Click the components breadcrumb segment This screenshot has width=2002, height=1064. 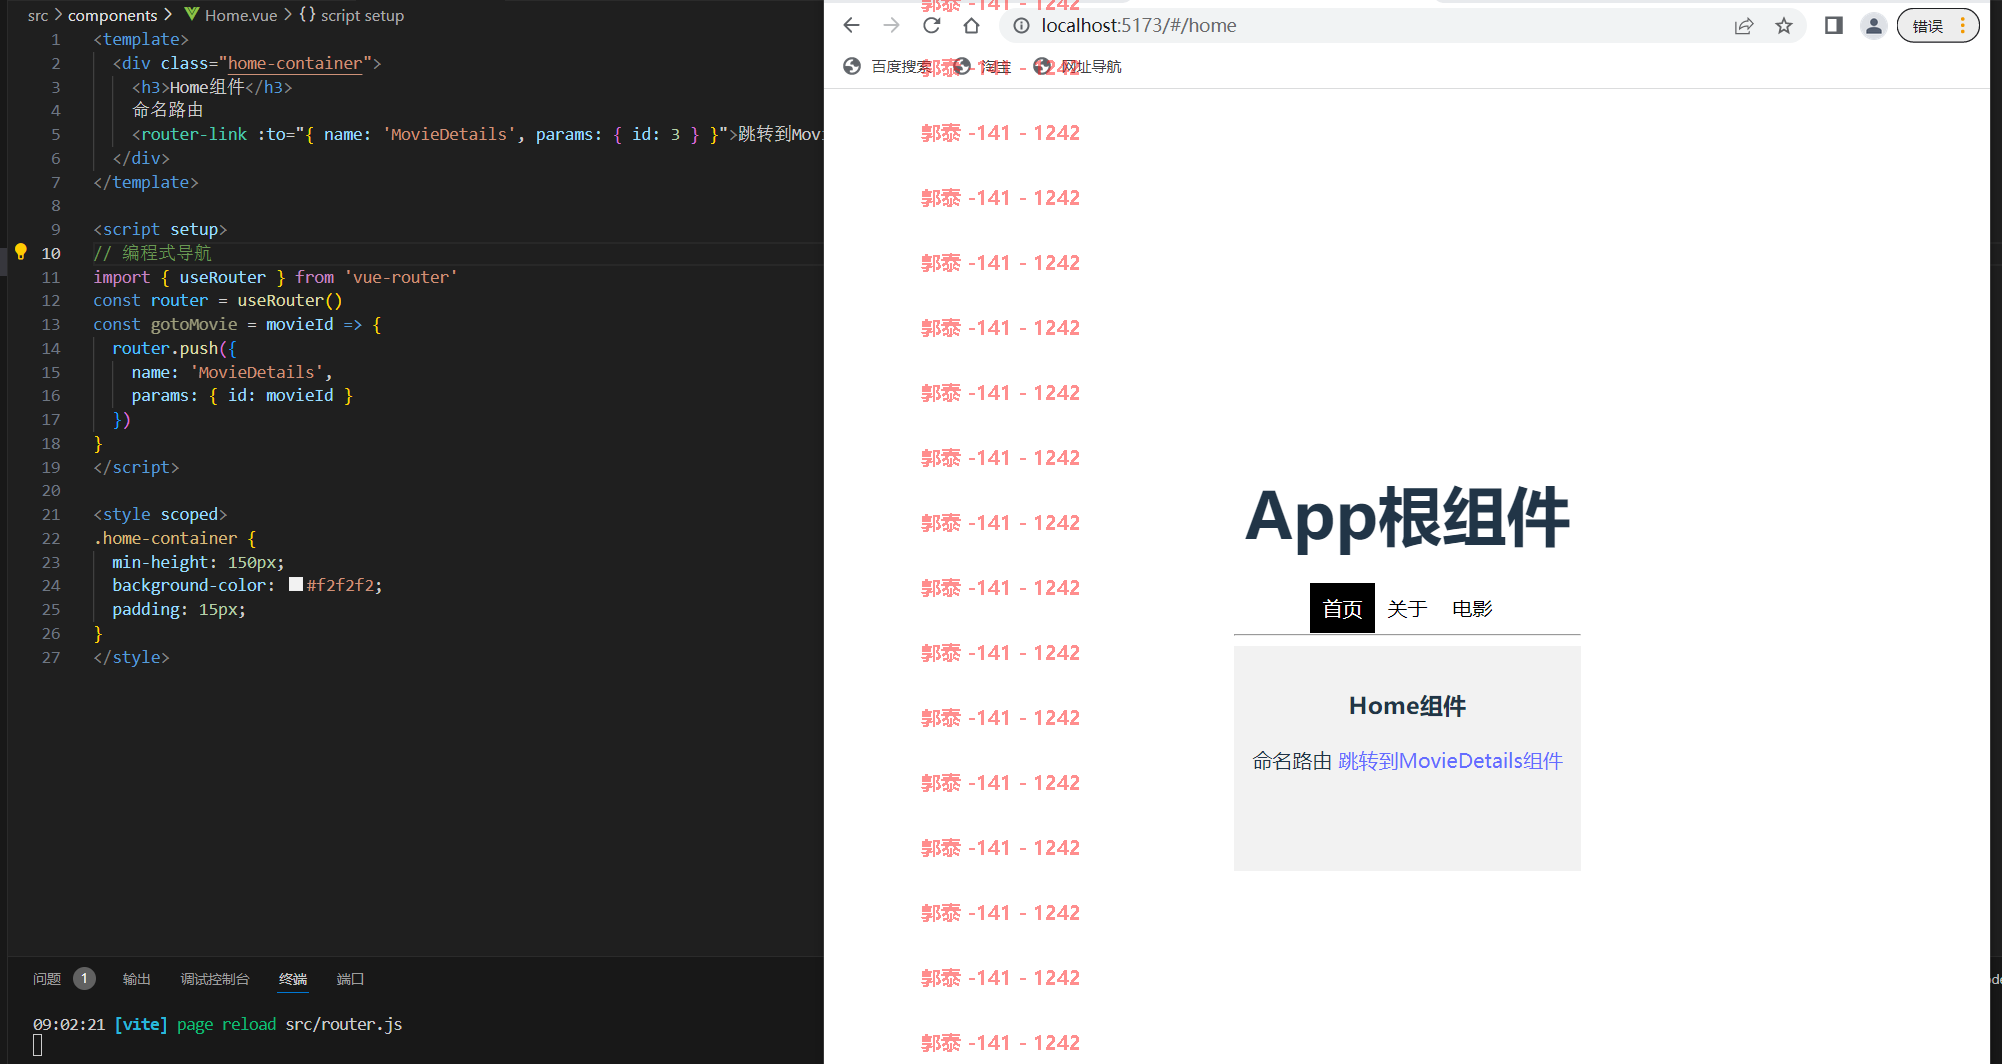click(113, 15)
